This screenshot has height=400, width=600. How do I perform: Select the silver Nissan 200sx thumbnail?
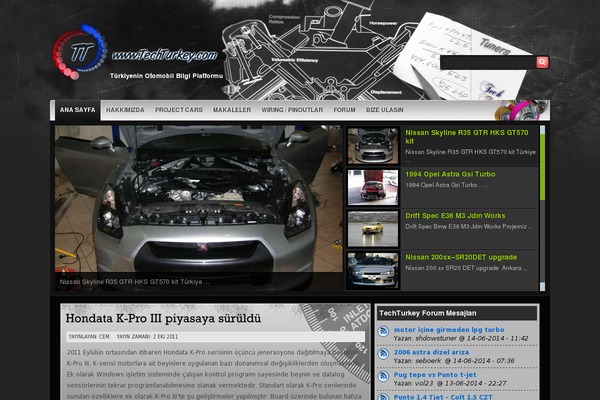(x=373, y=271)
